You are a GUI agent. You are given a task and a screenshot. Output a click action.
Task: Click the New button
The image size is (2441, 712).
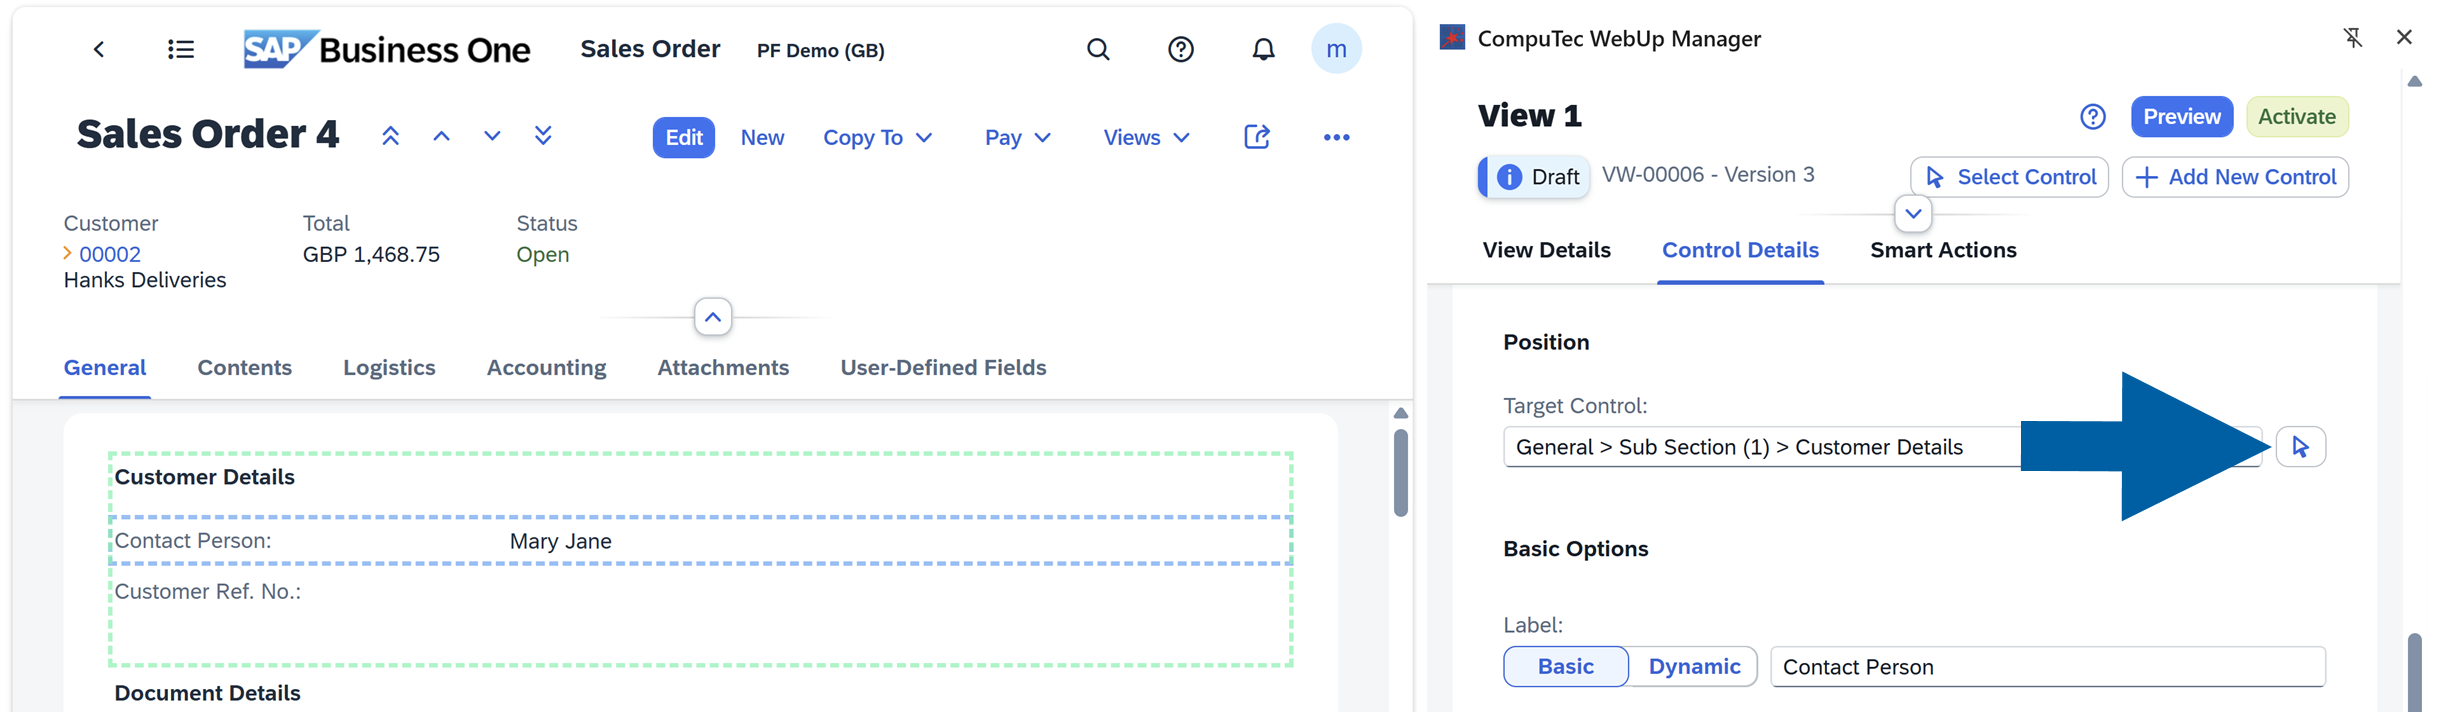click(762, 137)
